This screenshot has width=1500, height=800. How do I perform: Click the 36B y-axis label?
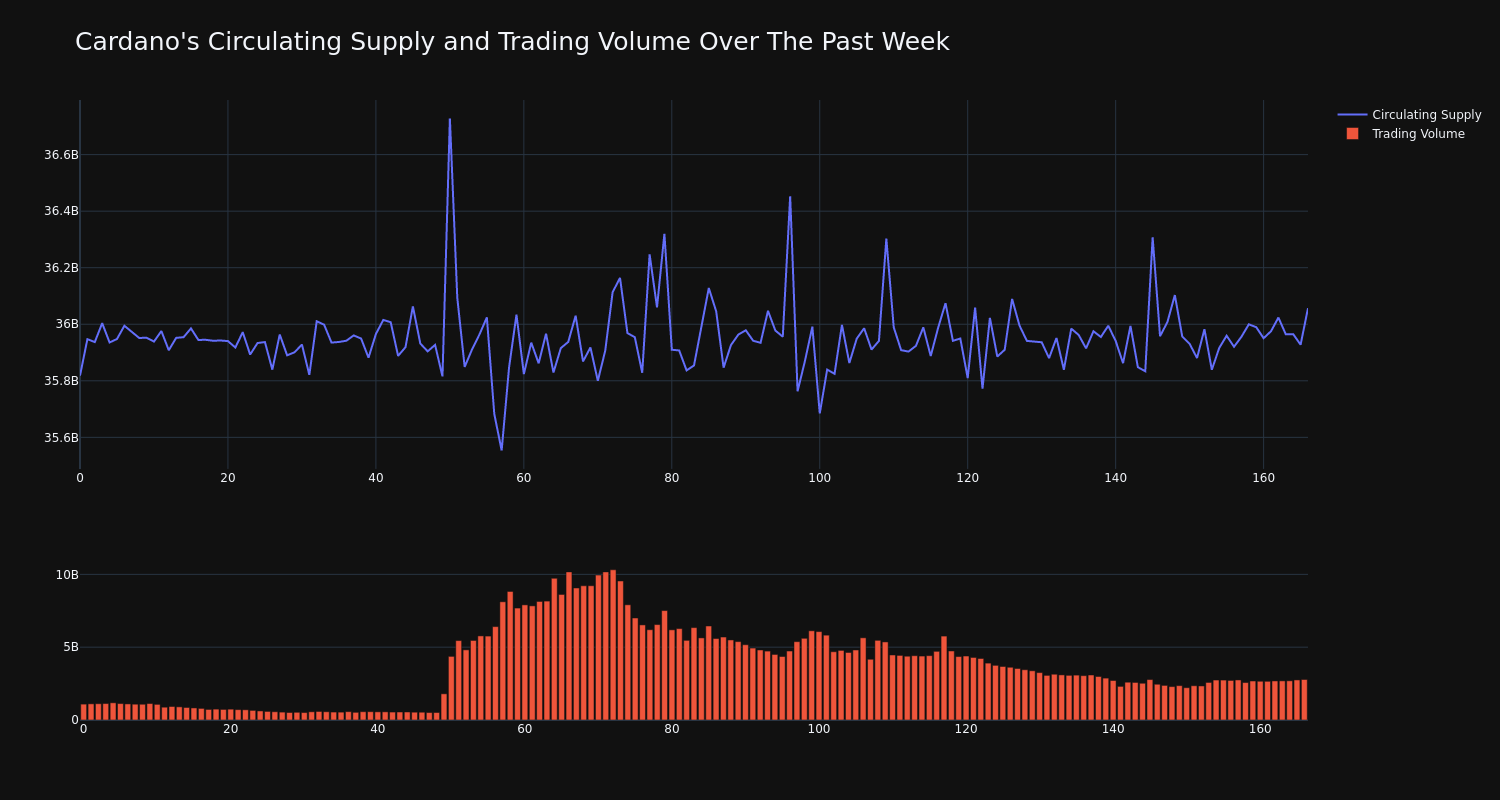[x=67, y=324]
